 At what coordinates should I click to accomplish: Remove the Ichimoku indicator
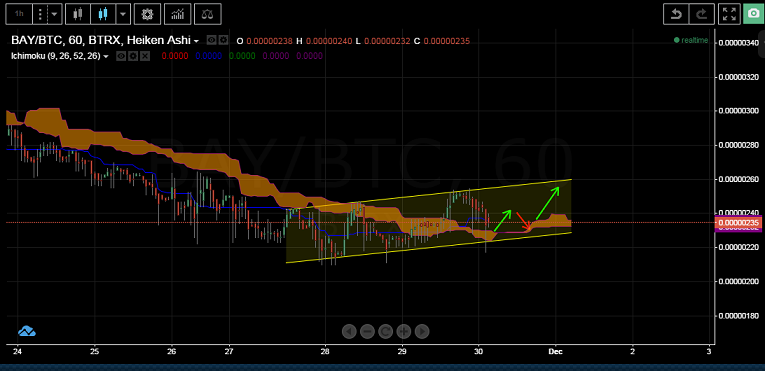coord(145,56)
